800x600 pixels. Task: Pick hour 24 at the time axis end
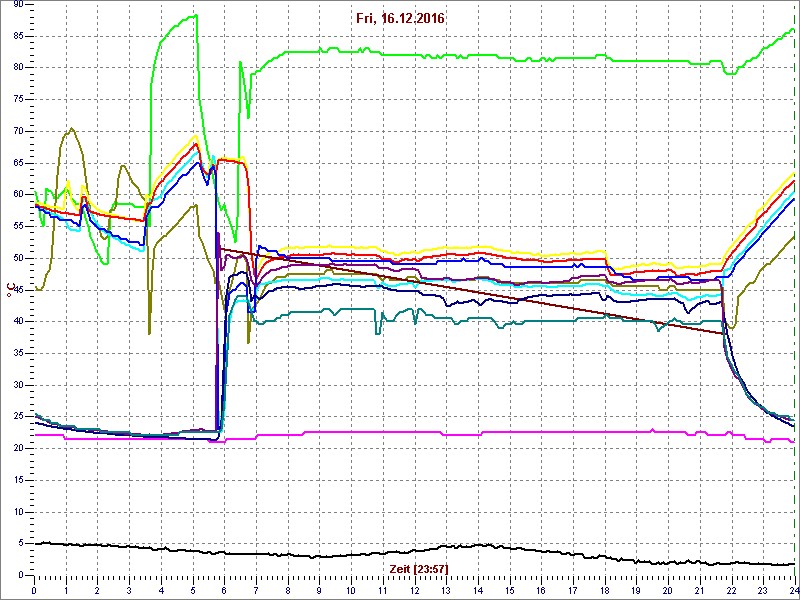coord(791,590)
